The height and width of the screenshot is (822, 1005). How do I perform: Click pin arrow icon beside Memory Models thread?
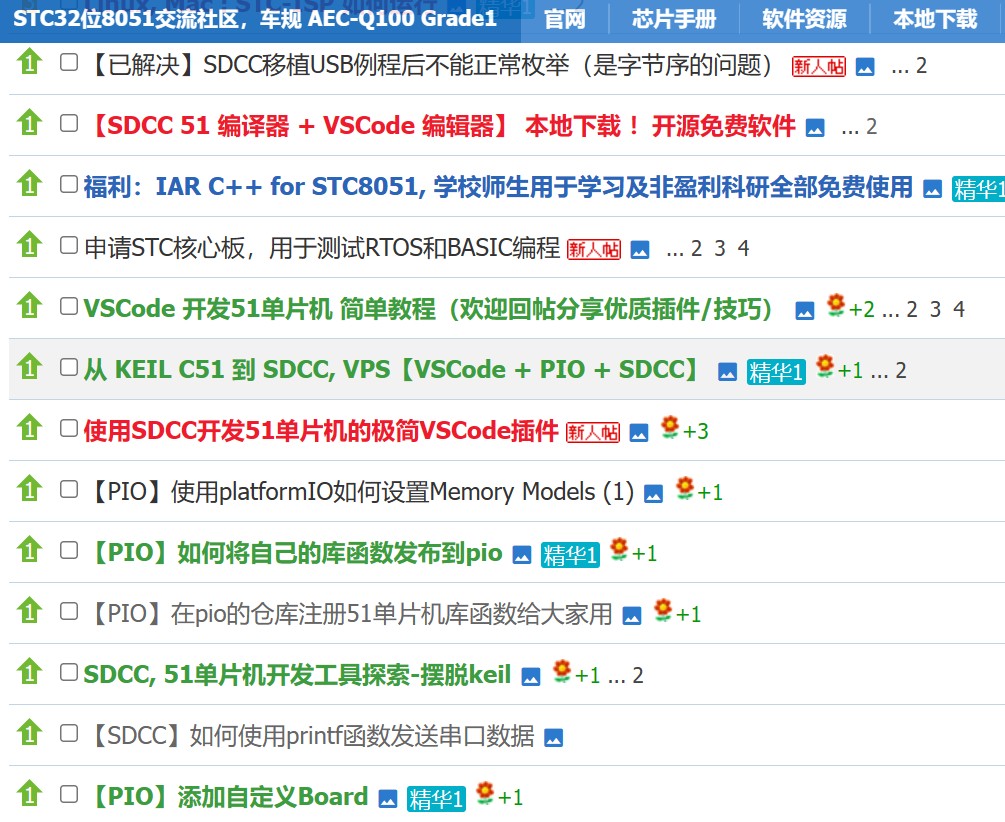(x=29, y=489)
